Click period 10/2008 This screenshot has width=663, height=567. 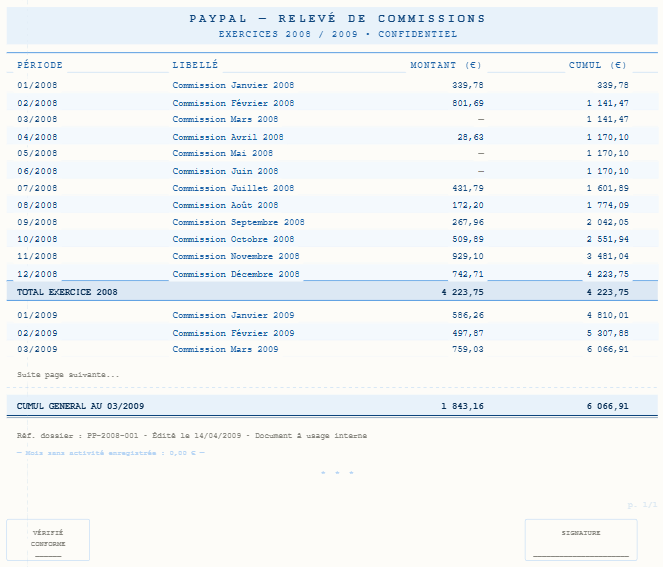click(37, 239)
